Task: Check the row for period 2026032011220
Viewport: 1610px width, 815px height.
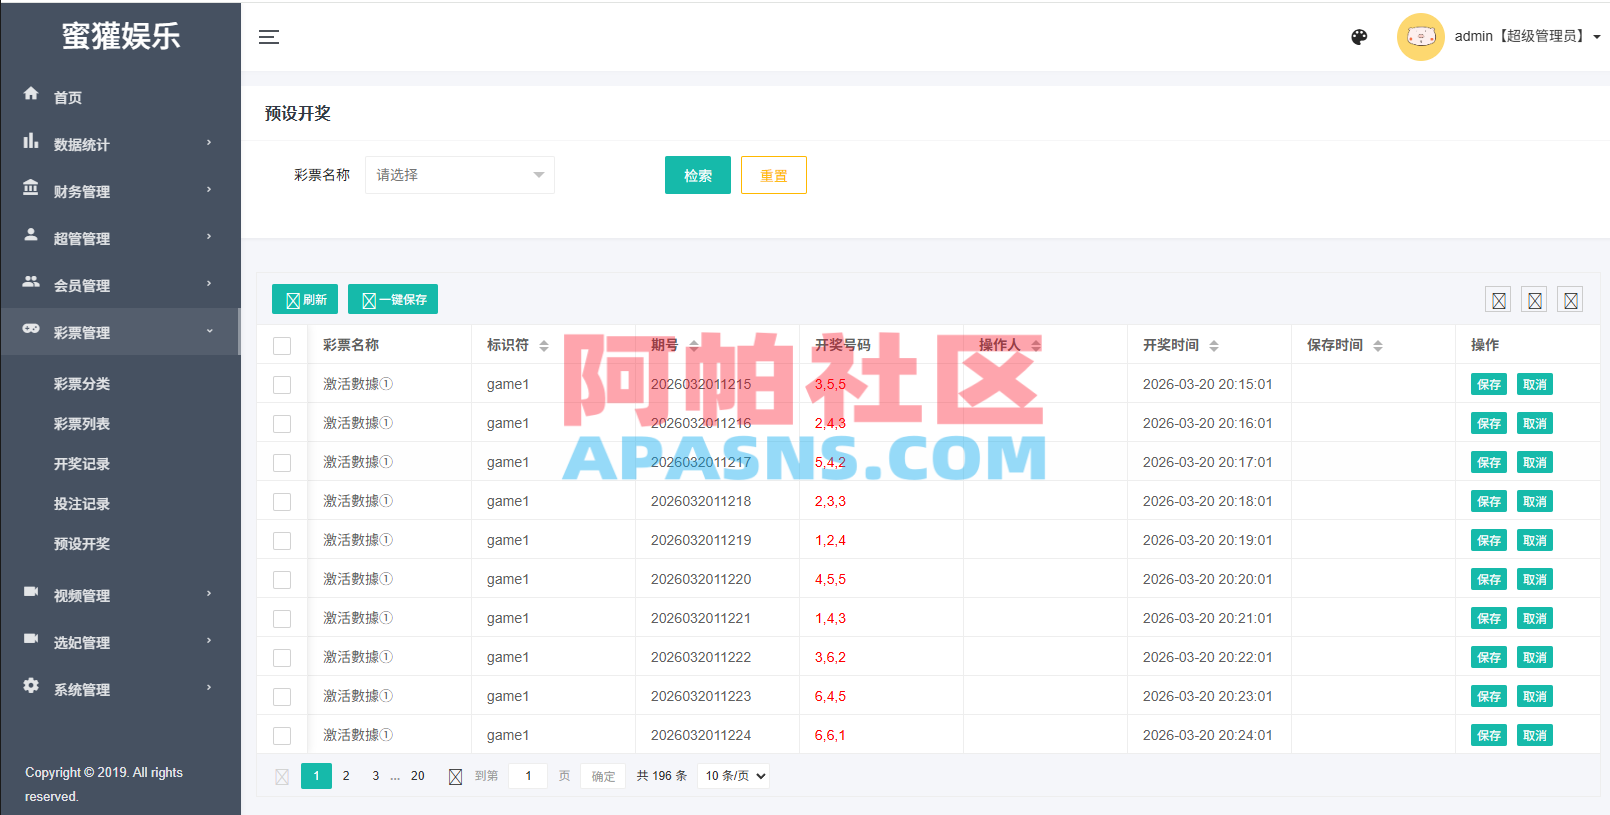Action: click(282, 580)
